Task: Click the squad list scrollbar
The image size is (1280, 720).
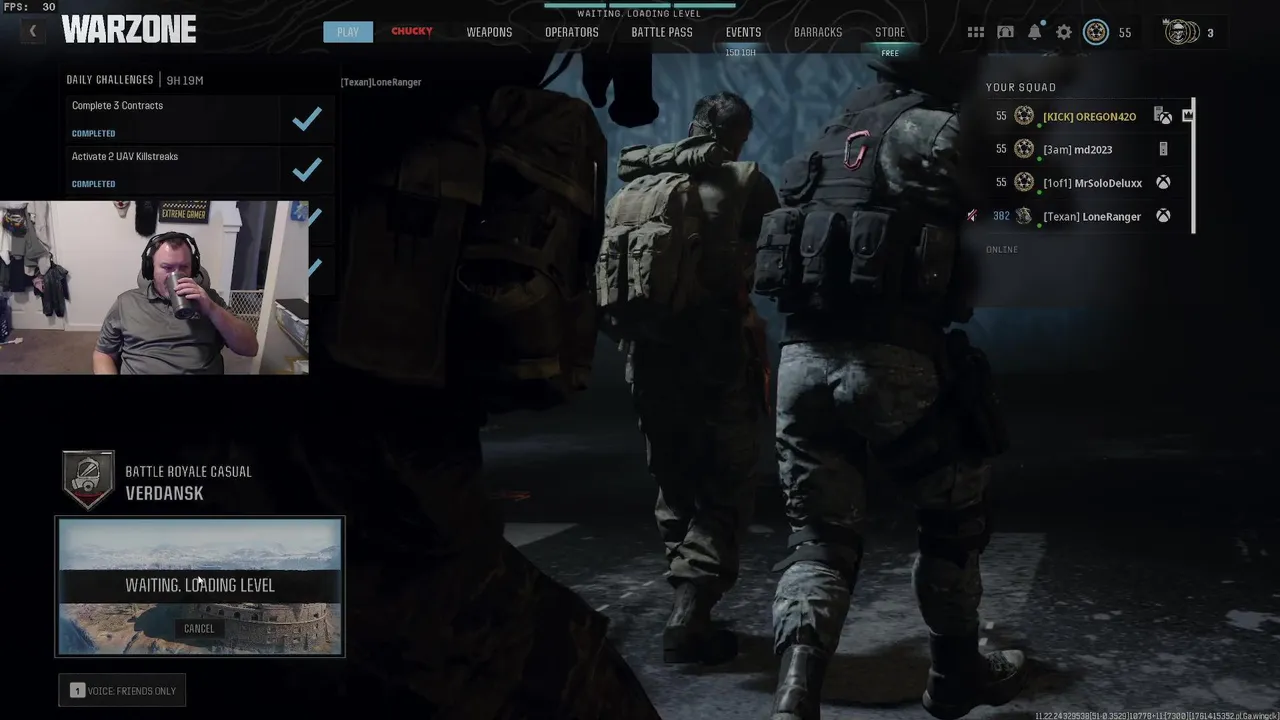Action: point(1193,165)
